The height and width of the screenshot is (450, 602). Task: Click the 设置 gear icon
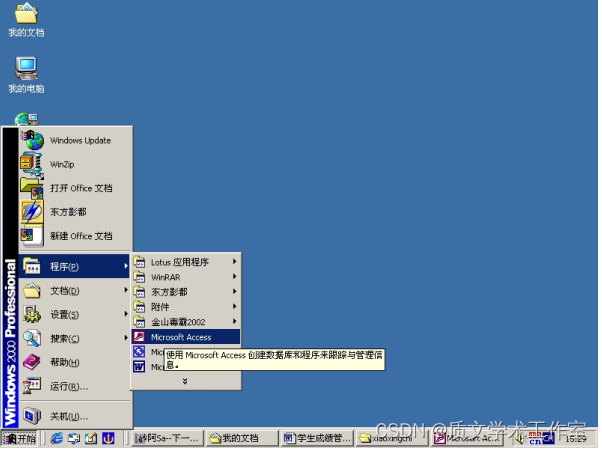tap(31, 314)
